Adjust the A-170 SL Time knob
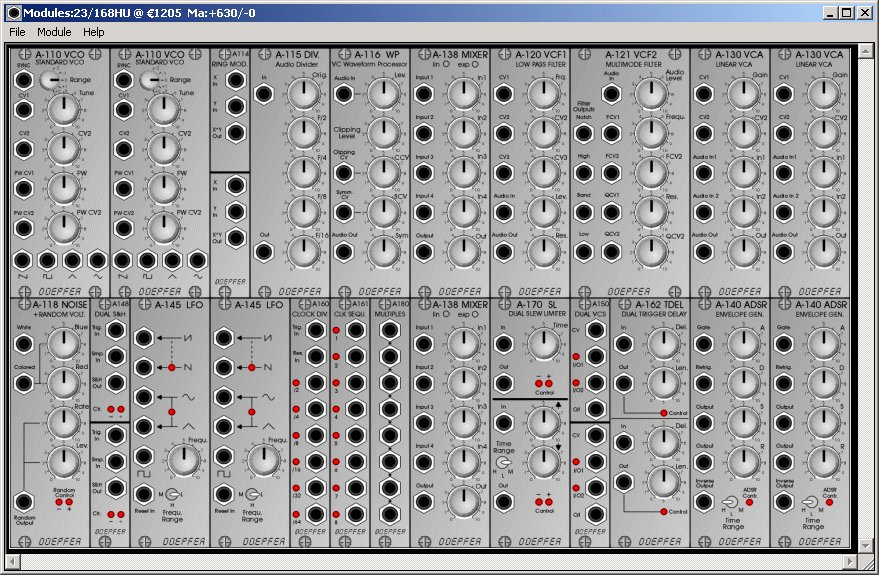The width and height of the screenshot is (879, 575). 543,343
